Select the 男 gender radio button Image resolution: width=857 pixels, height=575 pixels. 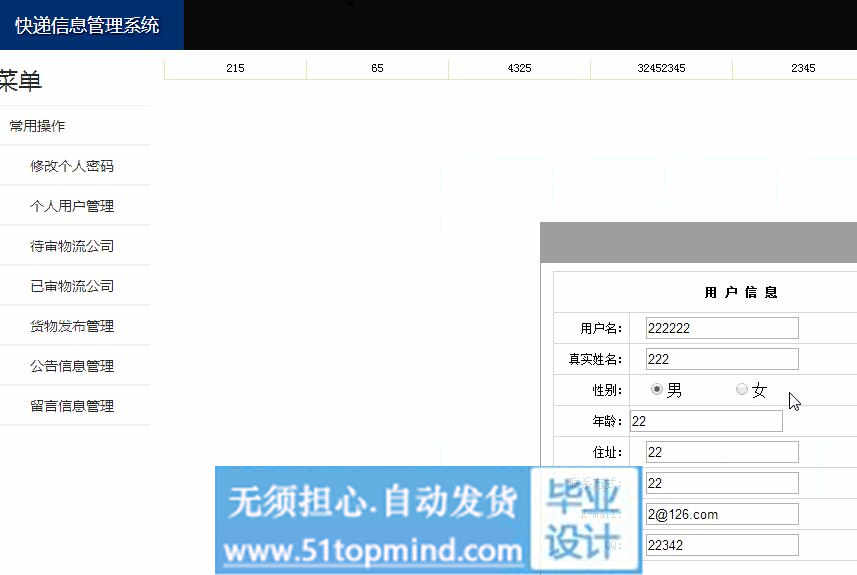(657, 389)
